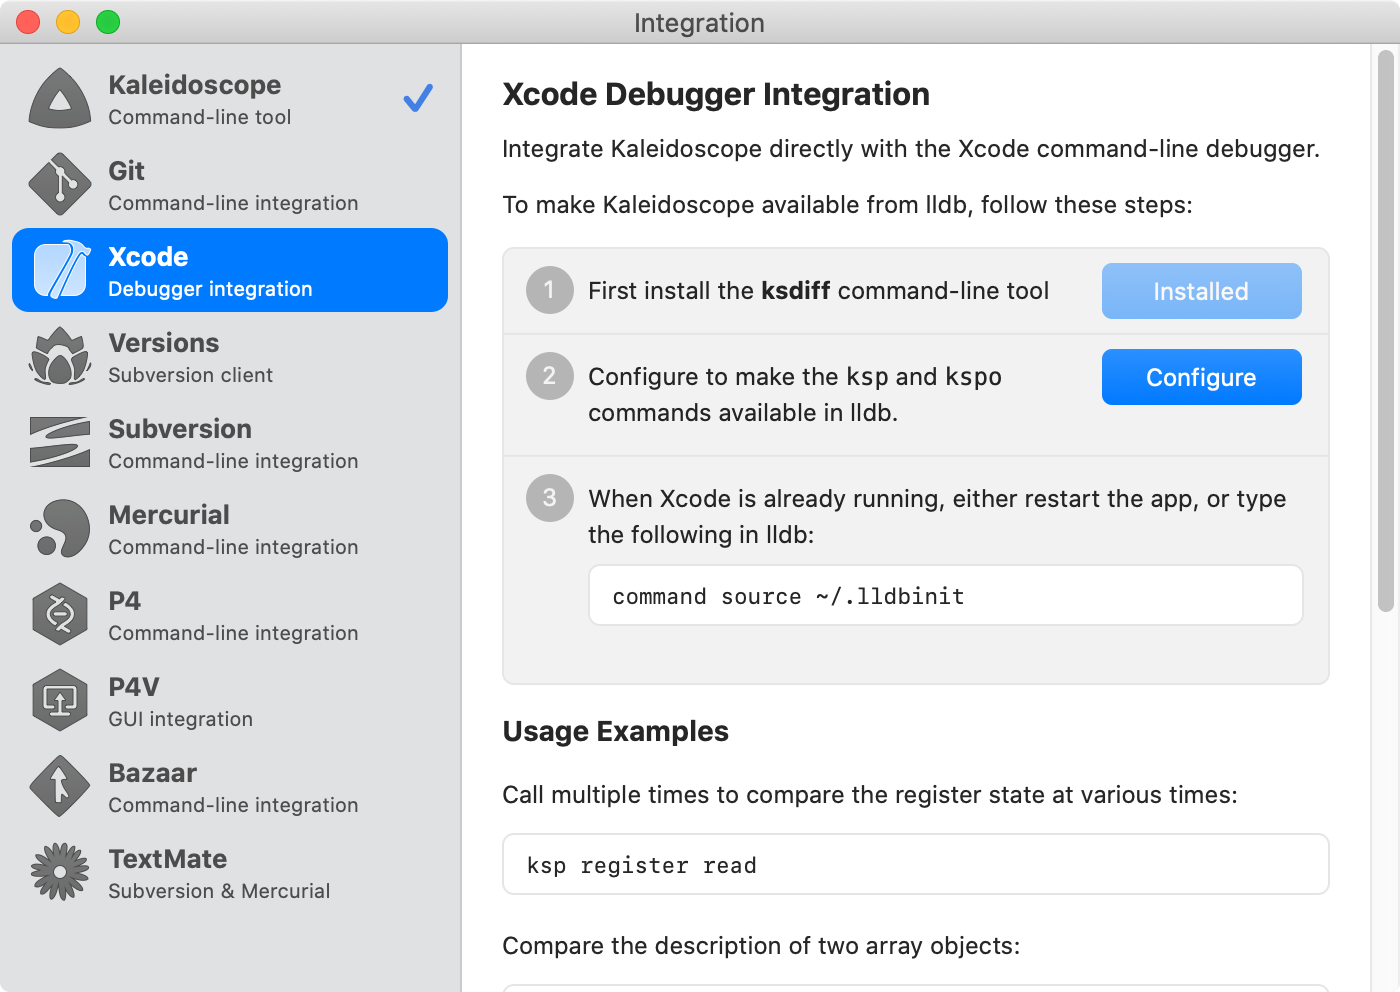Click the vertical scrollbar on right
The width and height of the screenshot is (1400, 992).
click(x=1385, y=330)
